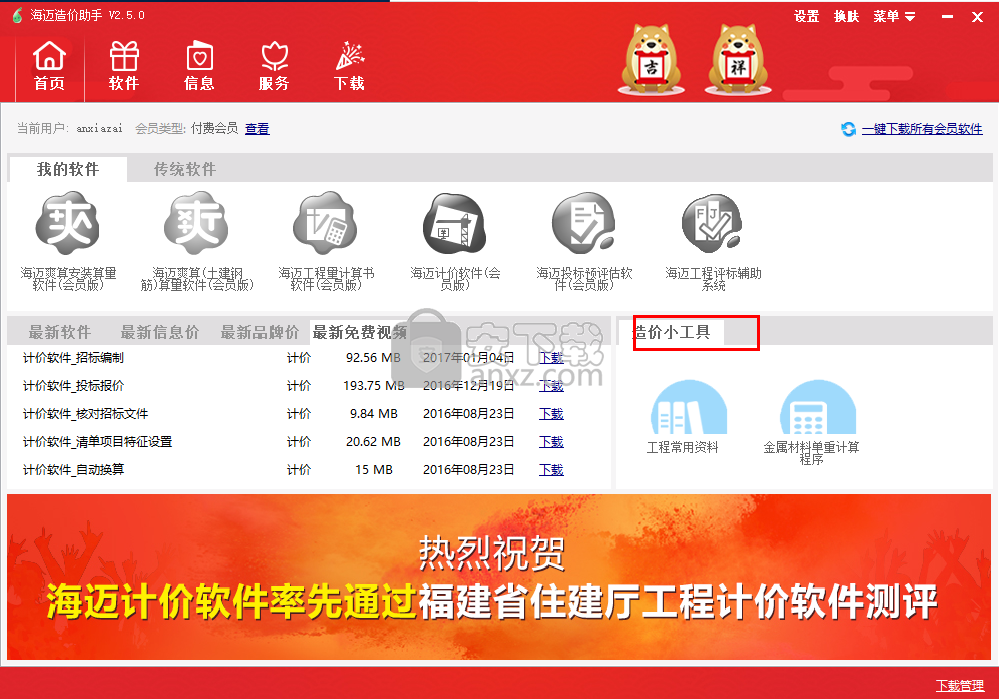This screenshot has width=999, height=699.
Task: Click the app logo in title bar
Action: [18, 15]
